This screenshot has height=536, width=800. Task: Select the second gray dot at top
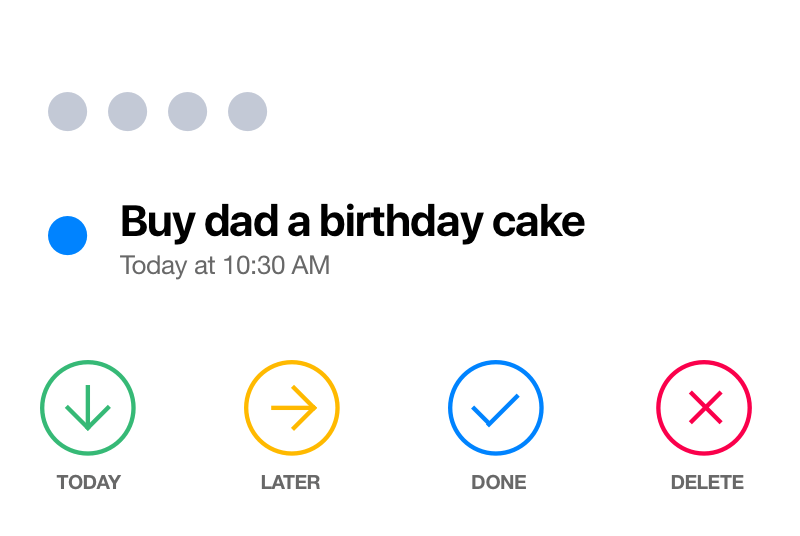[x=127, y=111]
